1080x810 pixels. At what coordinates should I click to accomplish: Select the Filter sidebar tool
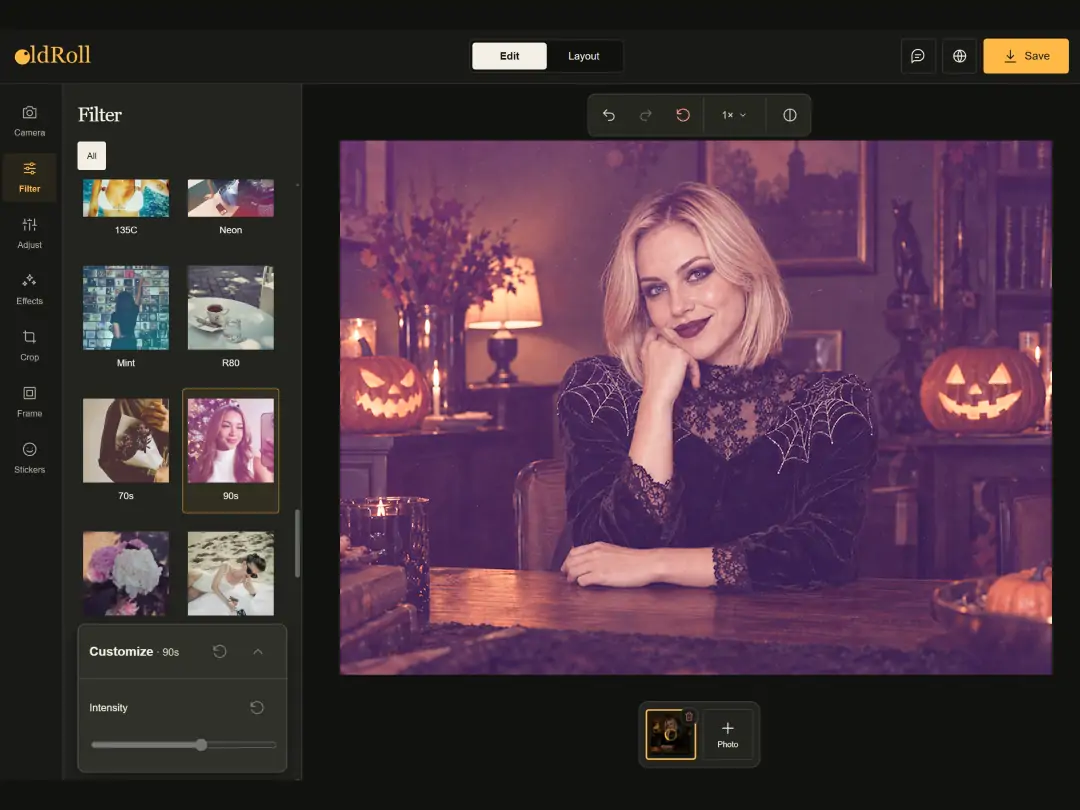click(30, 177)
